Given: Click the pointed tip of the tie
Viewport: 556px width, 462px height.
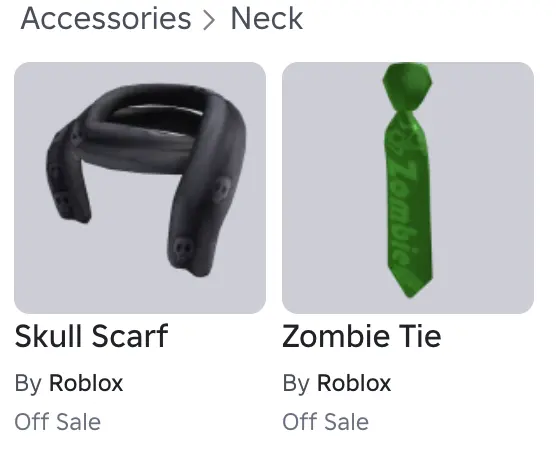Looking at the screenshot, I should (x=411, y=287).
